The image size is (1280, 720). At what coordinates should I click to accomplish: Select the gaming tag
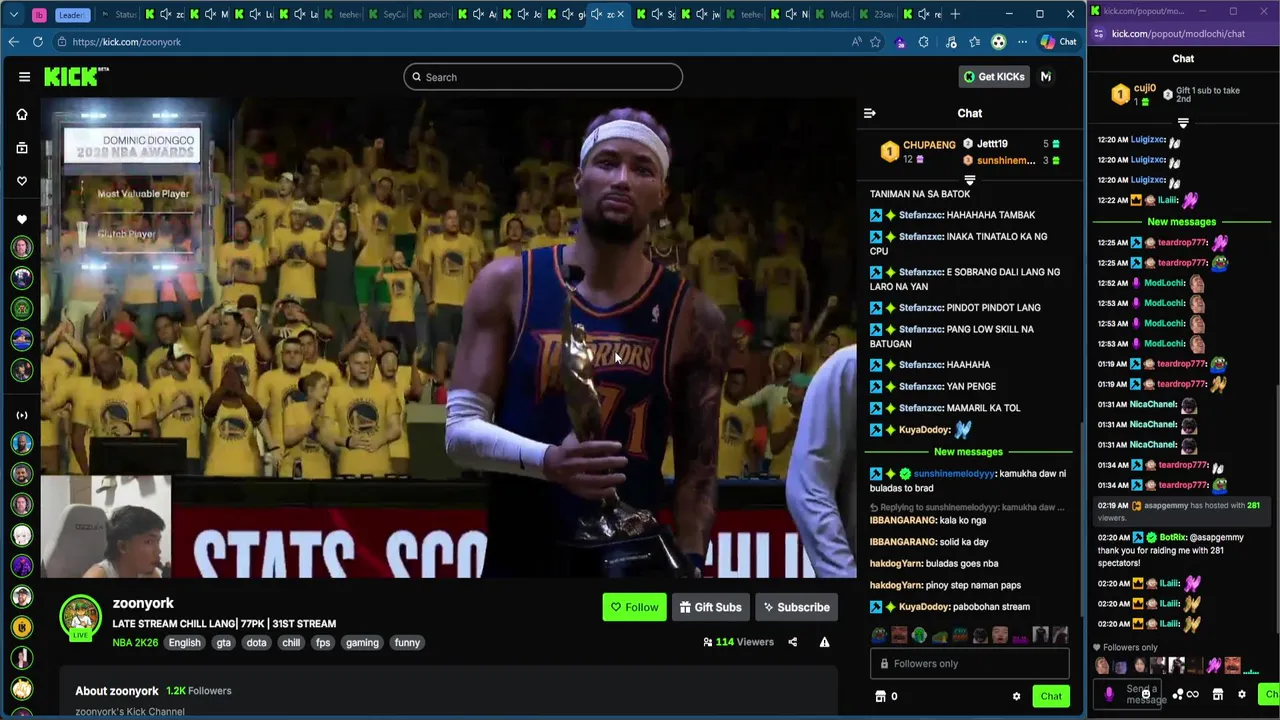tap(362, 643)
